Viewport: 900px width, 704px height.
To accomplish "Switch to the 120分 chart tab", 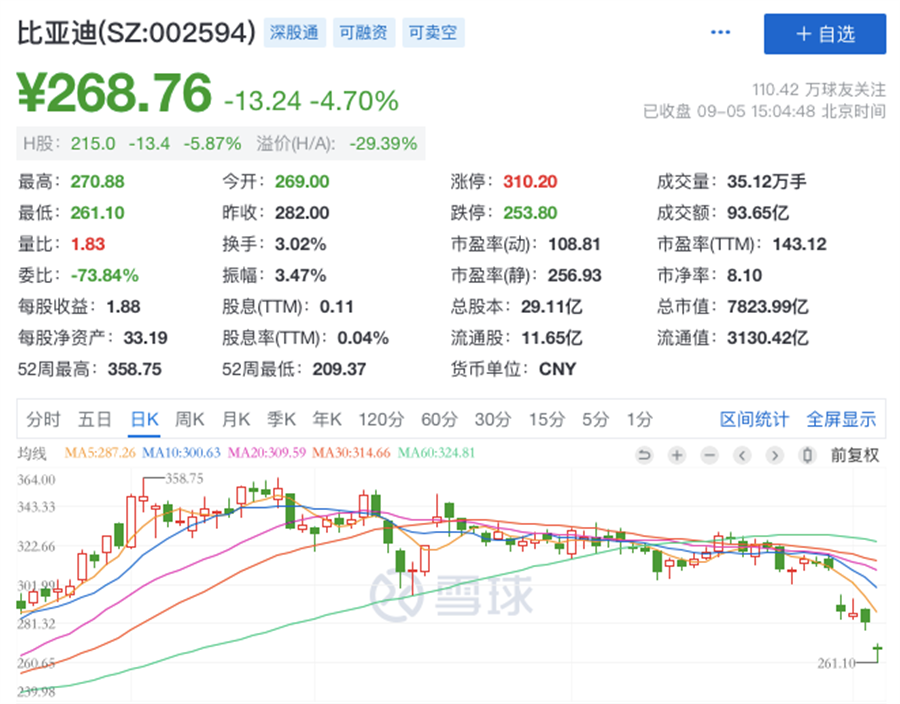I will [382, 419].
